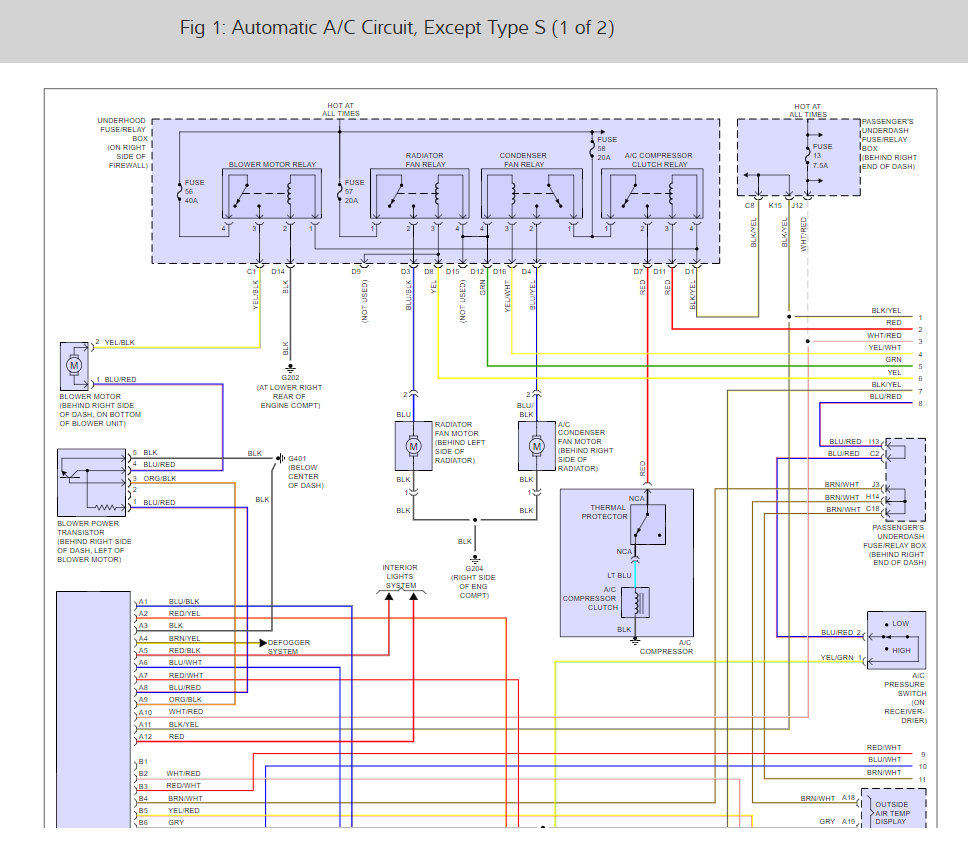Select the Fuse 58 20A symbol
Image resolution: width=968 pixels, height=855 pixels.
tap(592, 149)
